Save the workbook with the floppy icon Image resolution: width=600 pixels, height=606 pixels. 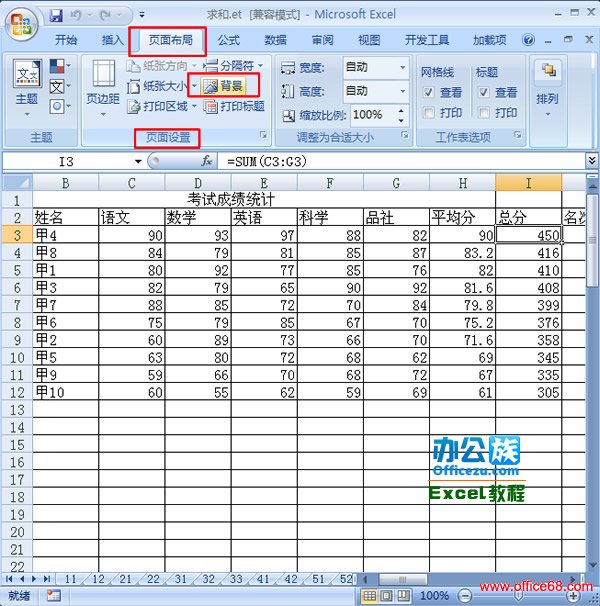click(56, 15)
